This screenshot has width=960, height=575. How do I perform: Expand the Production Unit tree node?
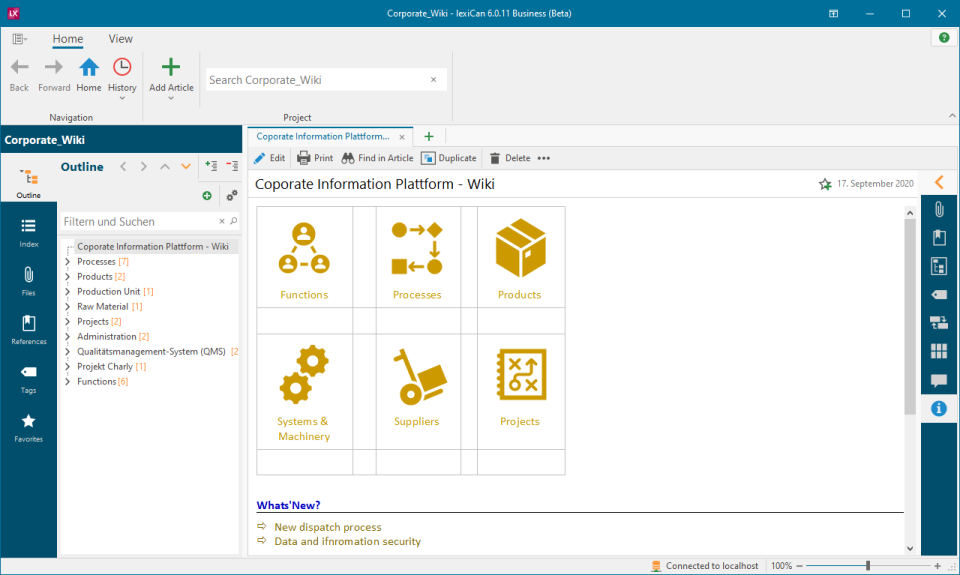click(x=67, y=291)
